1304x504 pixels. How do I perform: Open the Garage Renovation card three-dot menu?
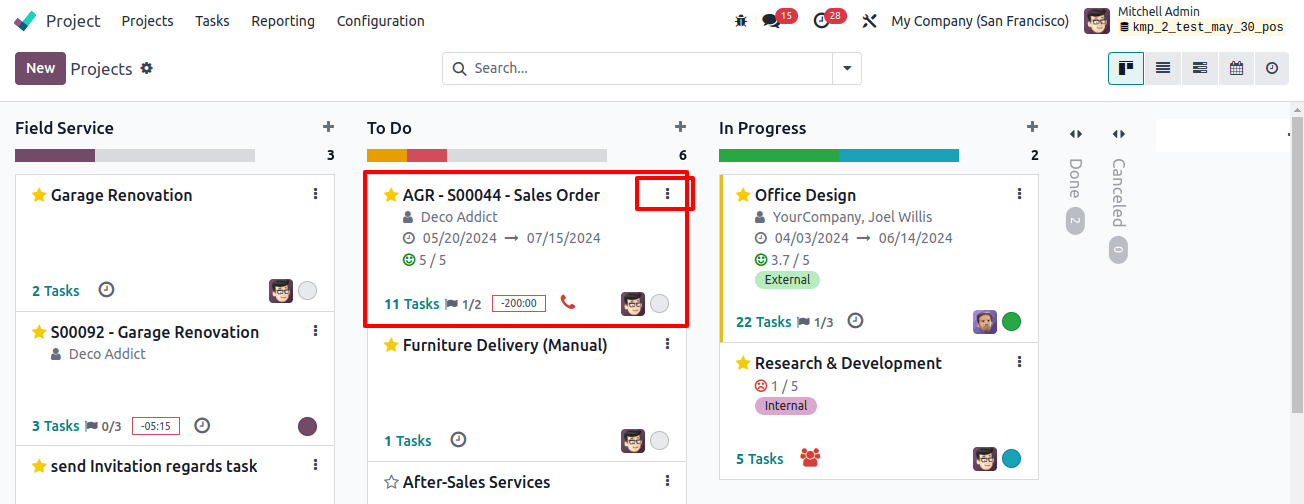[316, 194]
